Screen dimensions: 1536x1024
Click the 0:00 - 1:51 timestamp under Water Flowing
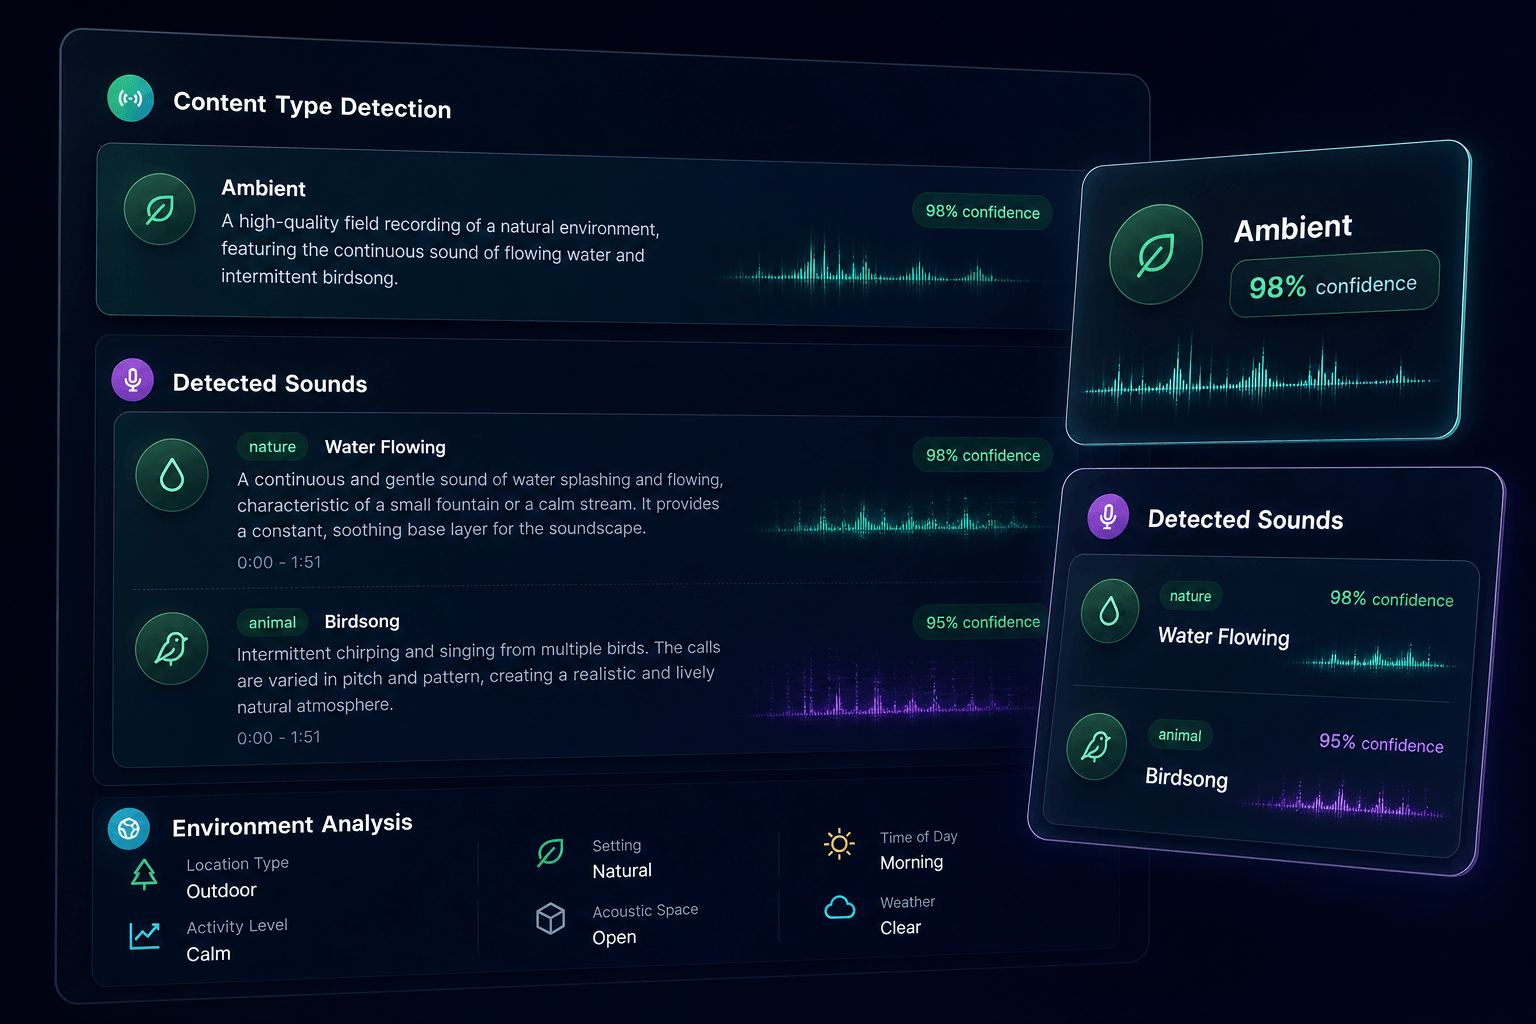click(279, 562)
